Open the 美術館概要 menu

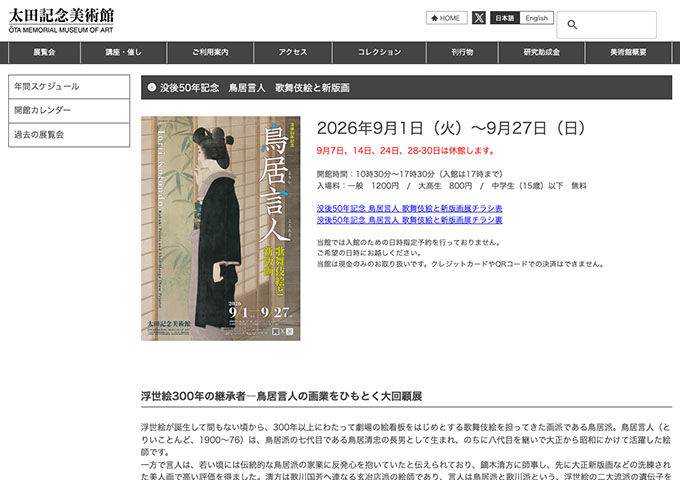pyautogui.click(x=628, y=52)
